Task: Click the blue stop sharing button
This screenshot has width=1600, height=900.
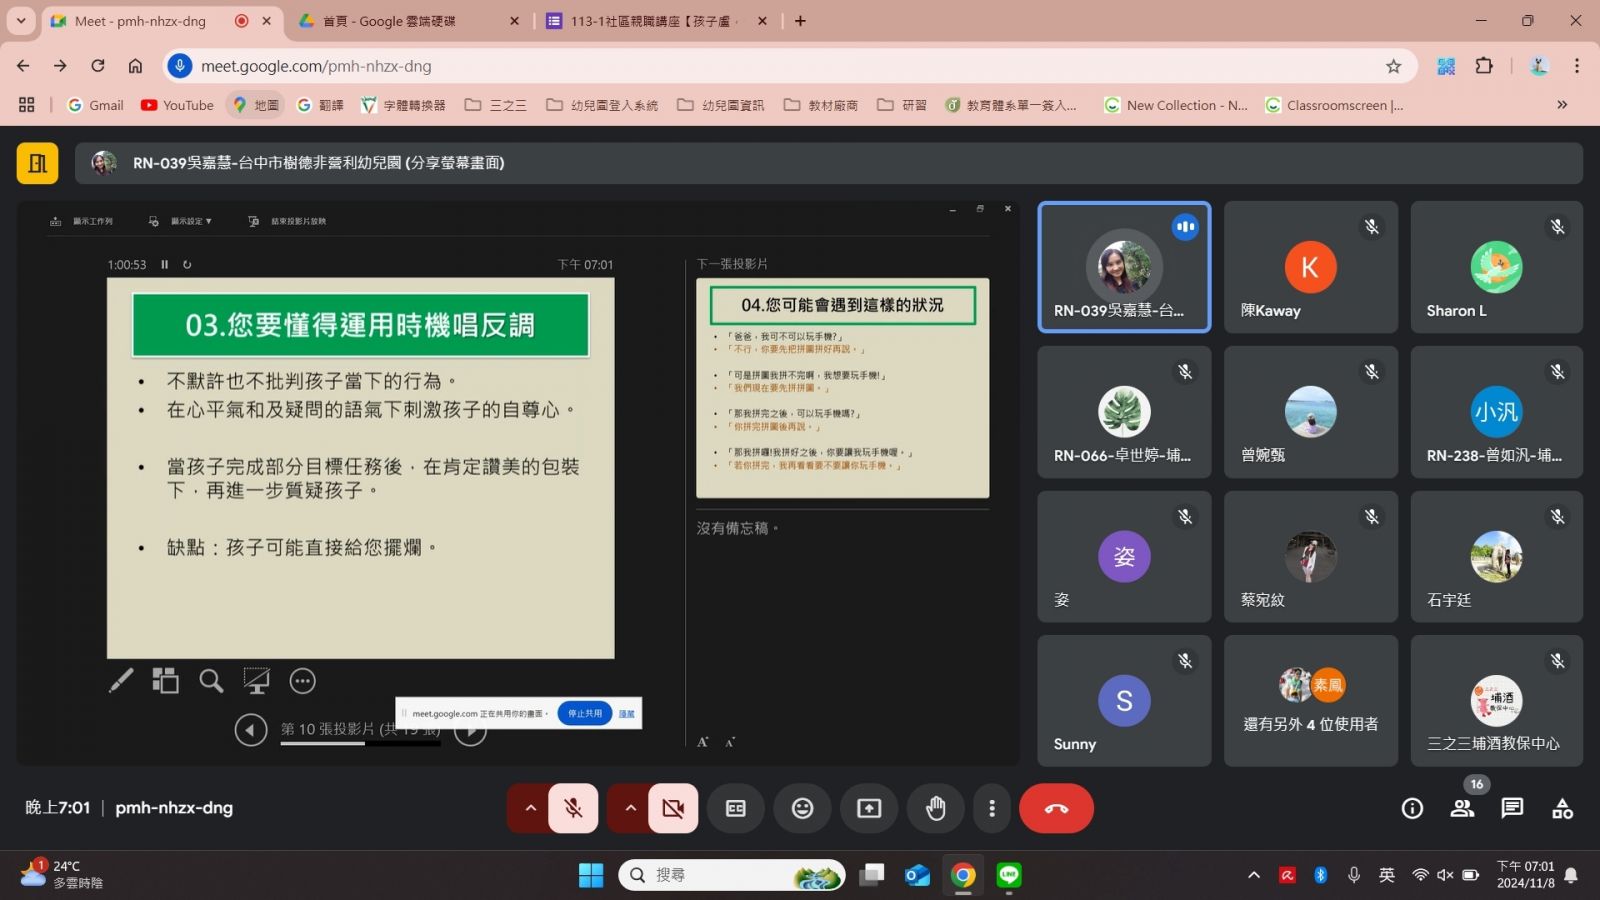Action: (x=585, y=713)
